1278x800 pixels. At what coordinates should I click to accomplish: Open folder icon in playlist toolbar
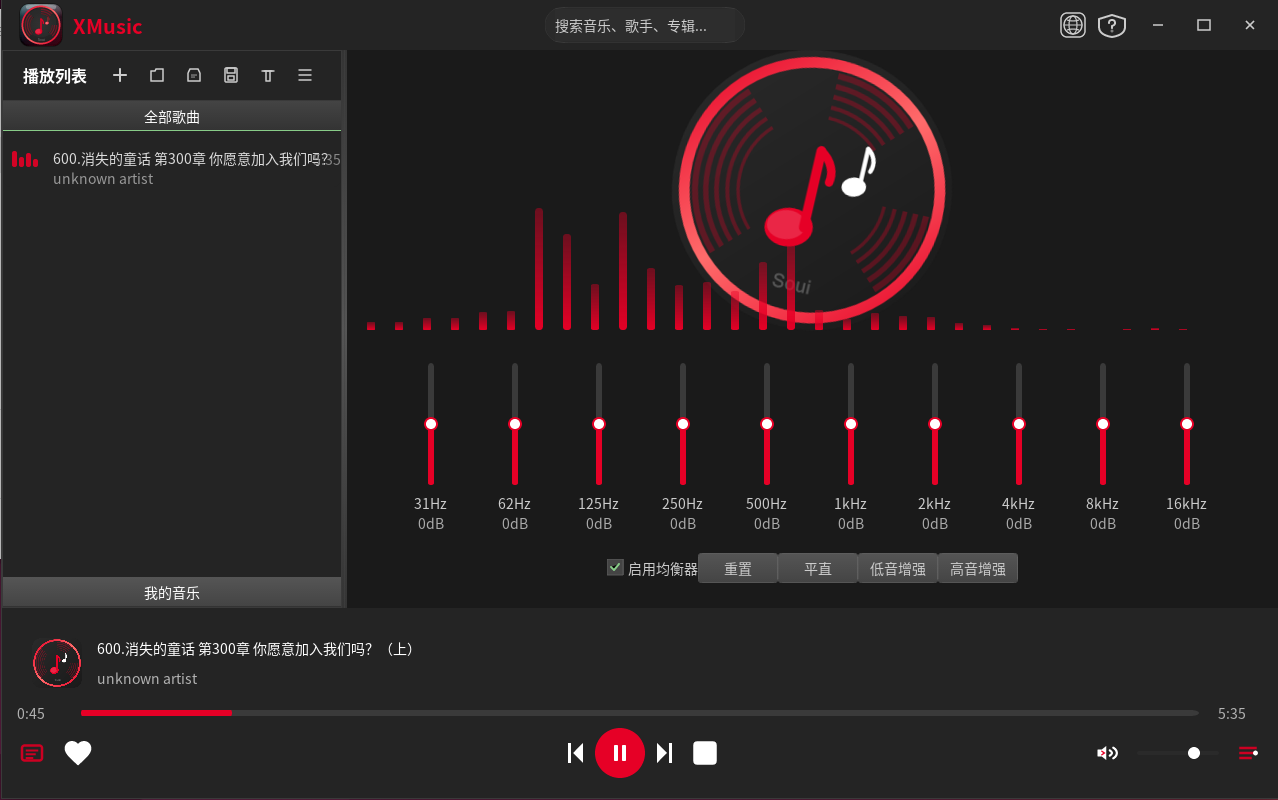[157, 75]
